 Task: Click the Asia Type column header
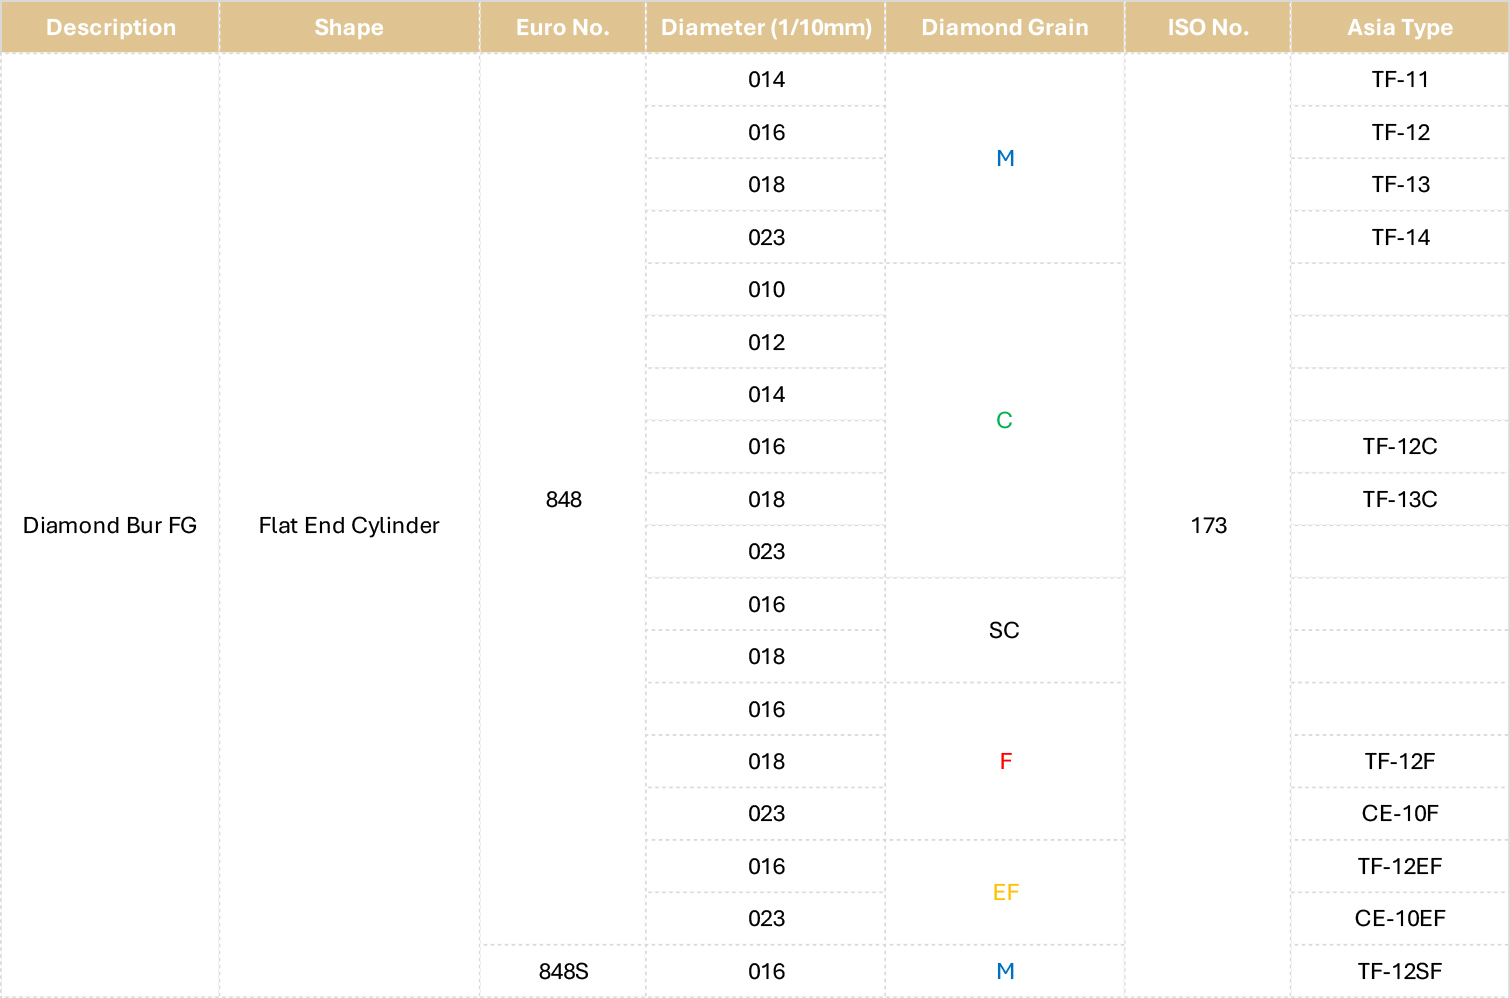(1400, 27)
